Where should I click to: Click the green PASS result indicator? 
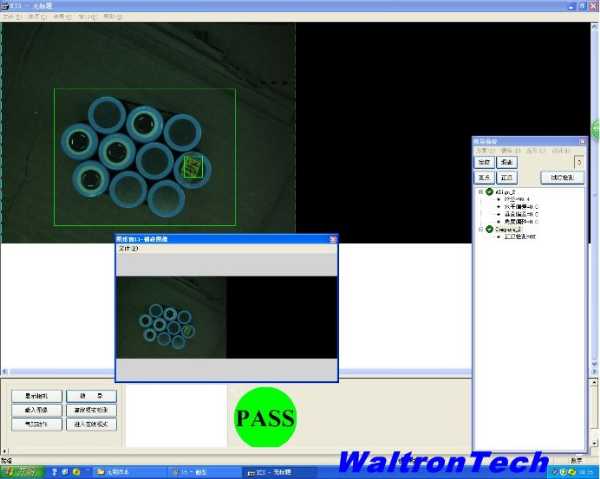(x=265, y=417)
